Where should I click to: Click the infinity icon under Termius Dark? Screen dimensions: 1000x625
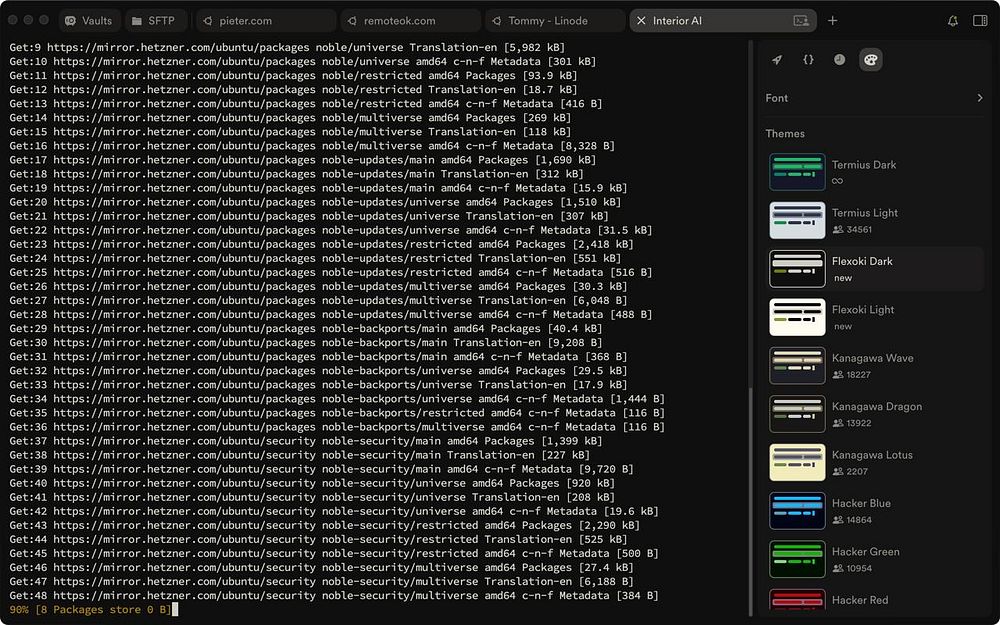click(x=837, y=181)
